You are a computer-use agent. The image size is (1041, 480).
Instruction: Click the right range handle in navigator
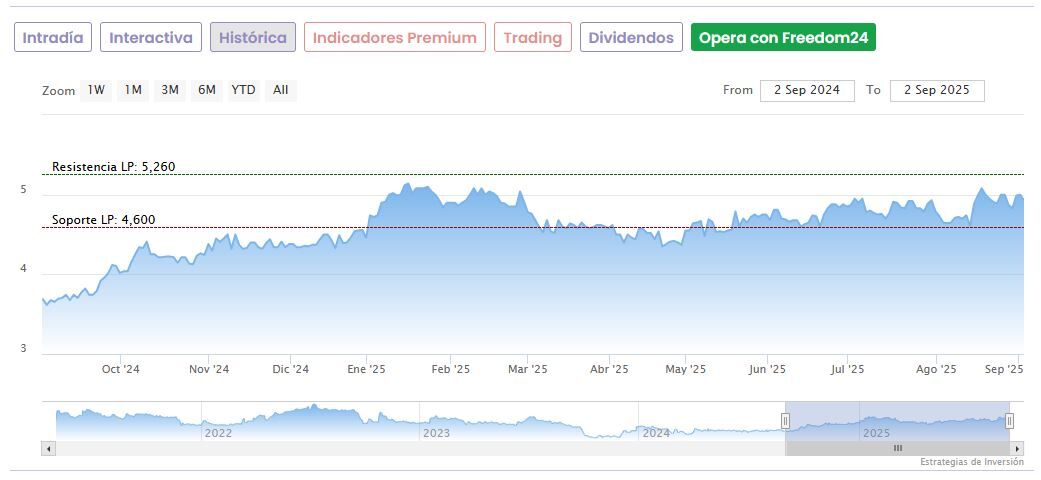click(x=1009, y=421)
